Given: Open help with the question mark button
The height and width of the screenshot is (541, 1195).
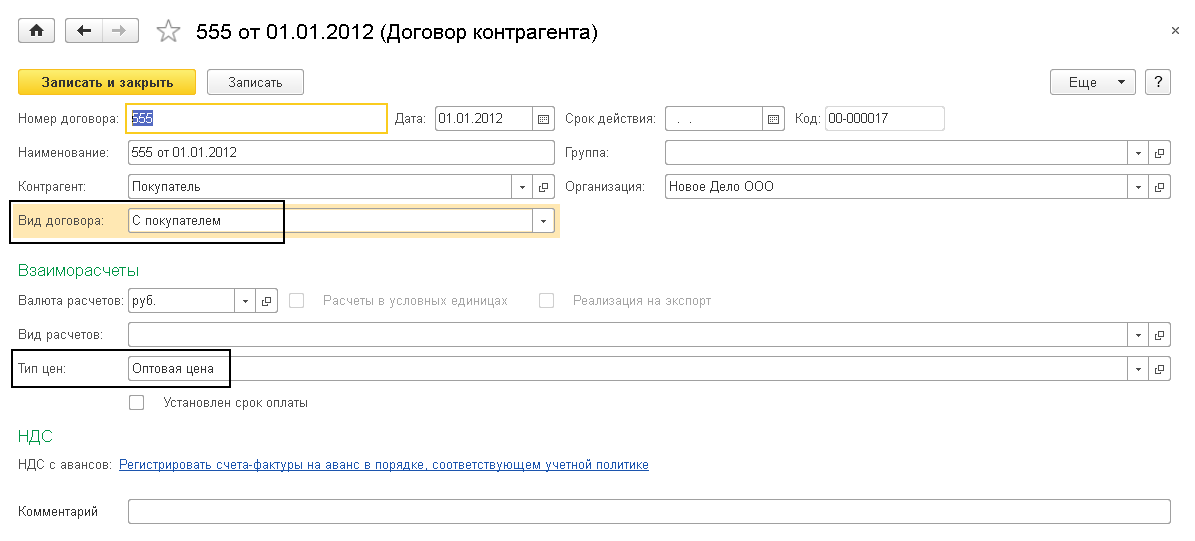Looking at the screenshot, I should click(1158, 82).
